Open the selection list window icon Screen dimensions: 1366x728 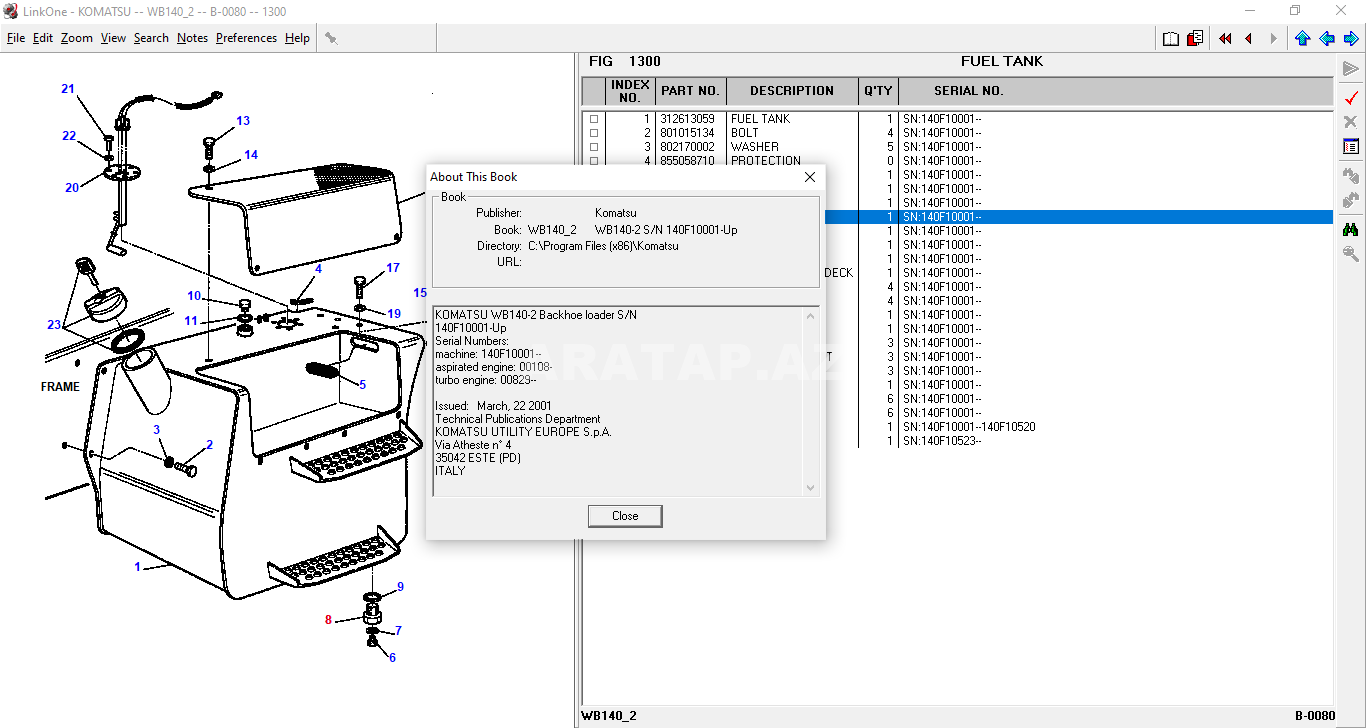pos(1351,146)
